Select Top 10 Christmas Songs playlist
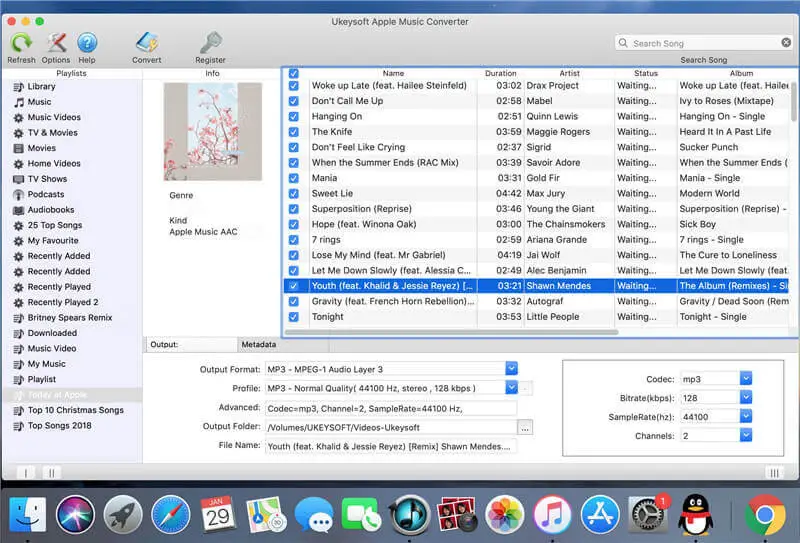Screen dimensions: 800x543 (76, 410)
